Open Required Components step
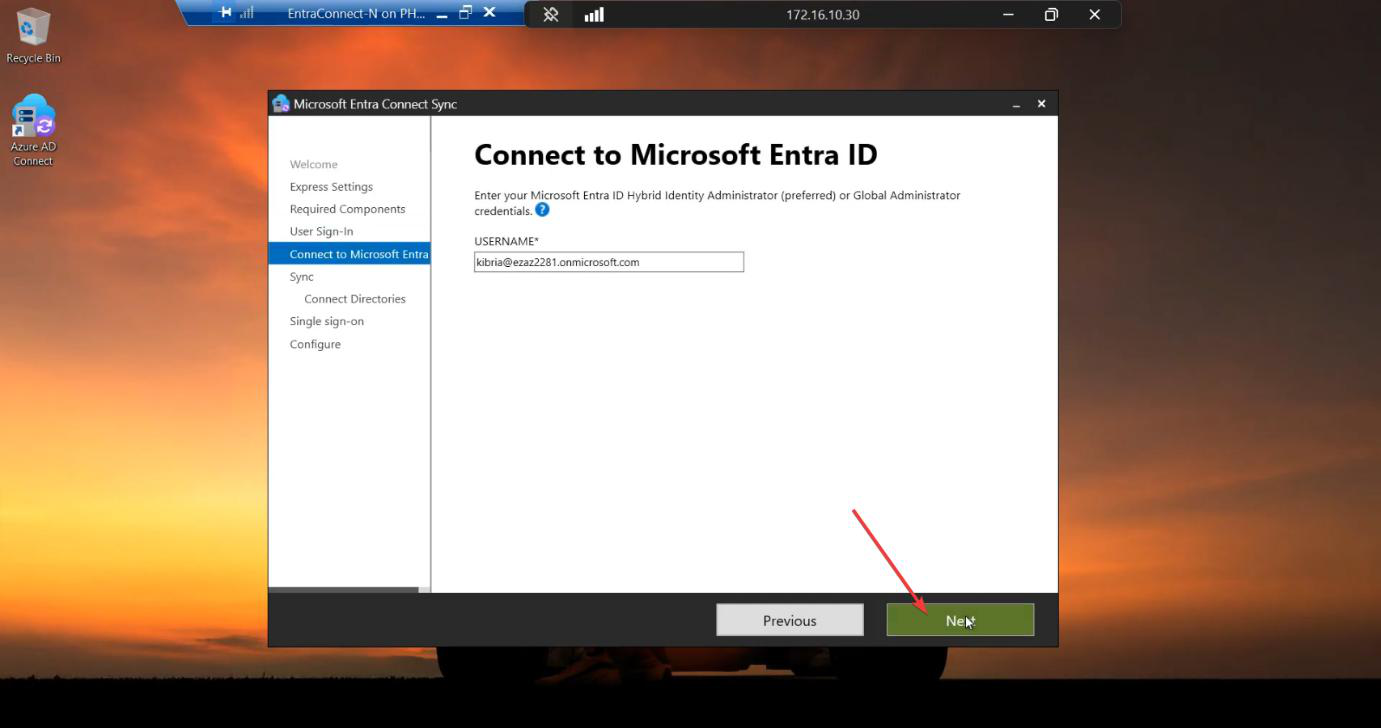 pos(347,209)
